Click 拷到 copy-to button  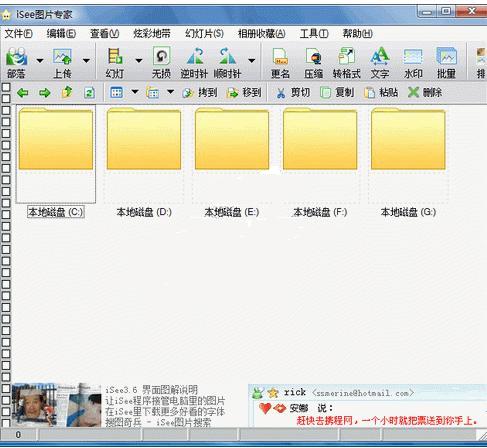coord(200,93)
